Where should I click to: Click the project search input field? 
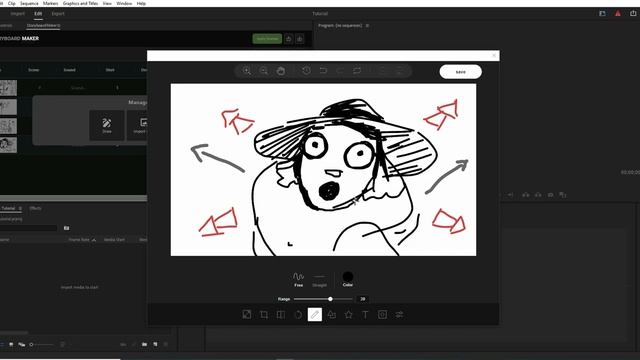(29, 228)
